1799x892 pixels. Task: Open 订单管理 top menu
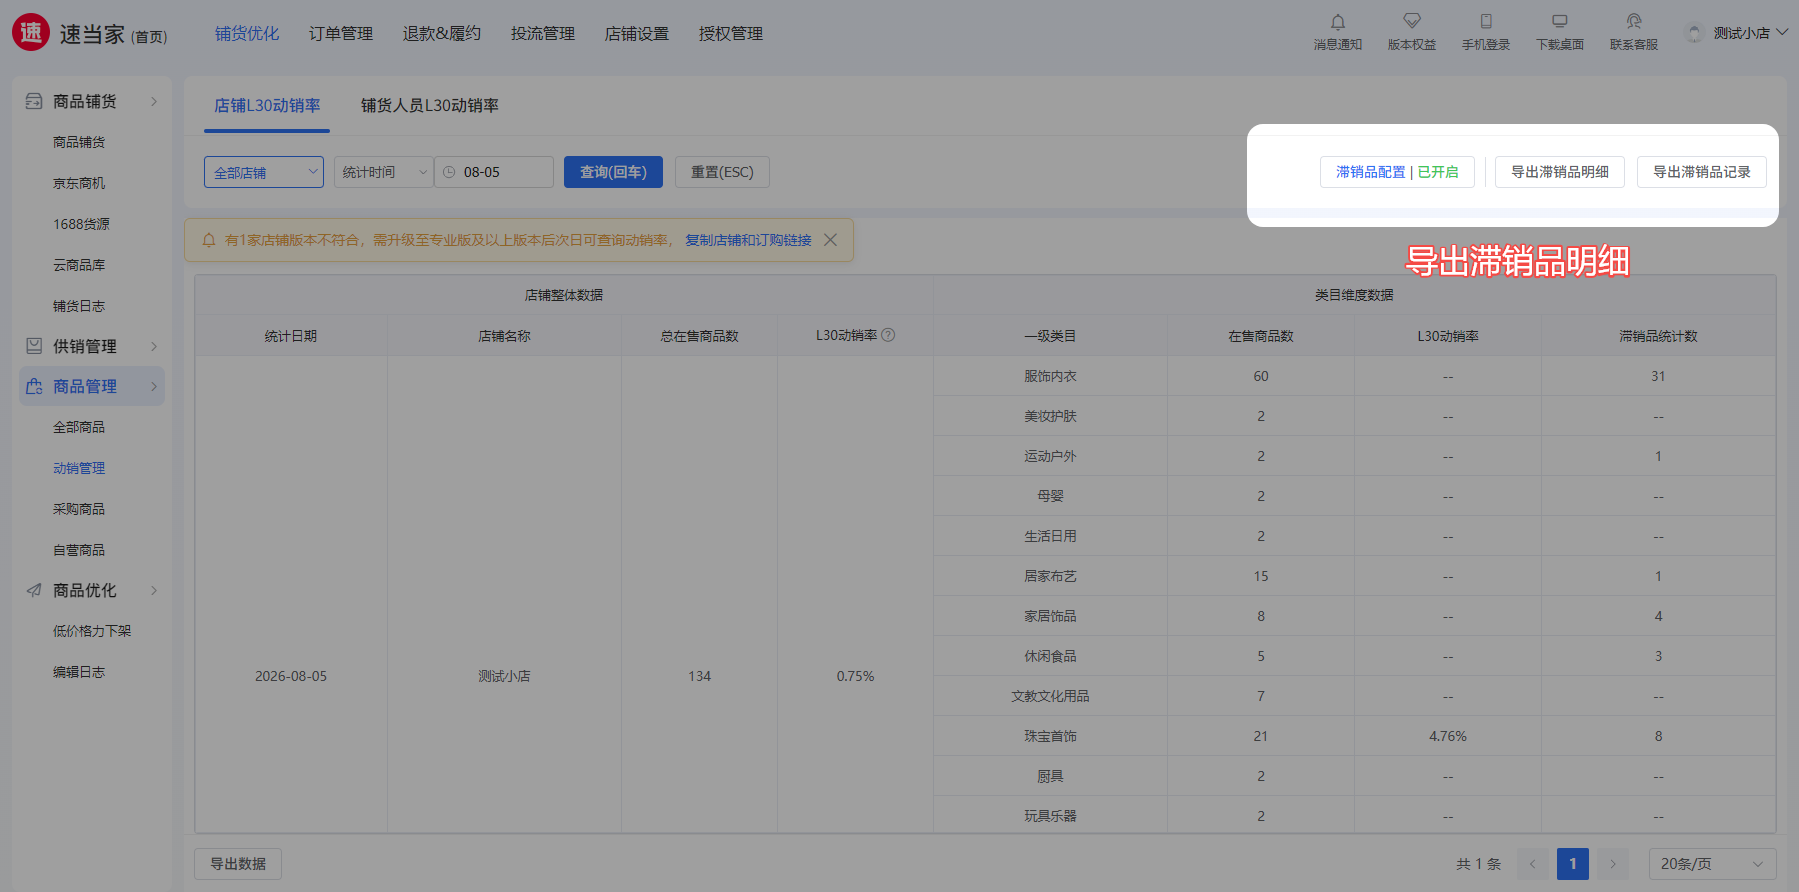341,33
